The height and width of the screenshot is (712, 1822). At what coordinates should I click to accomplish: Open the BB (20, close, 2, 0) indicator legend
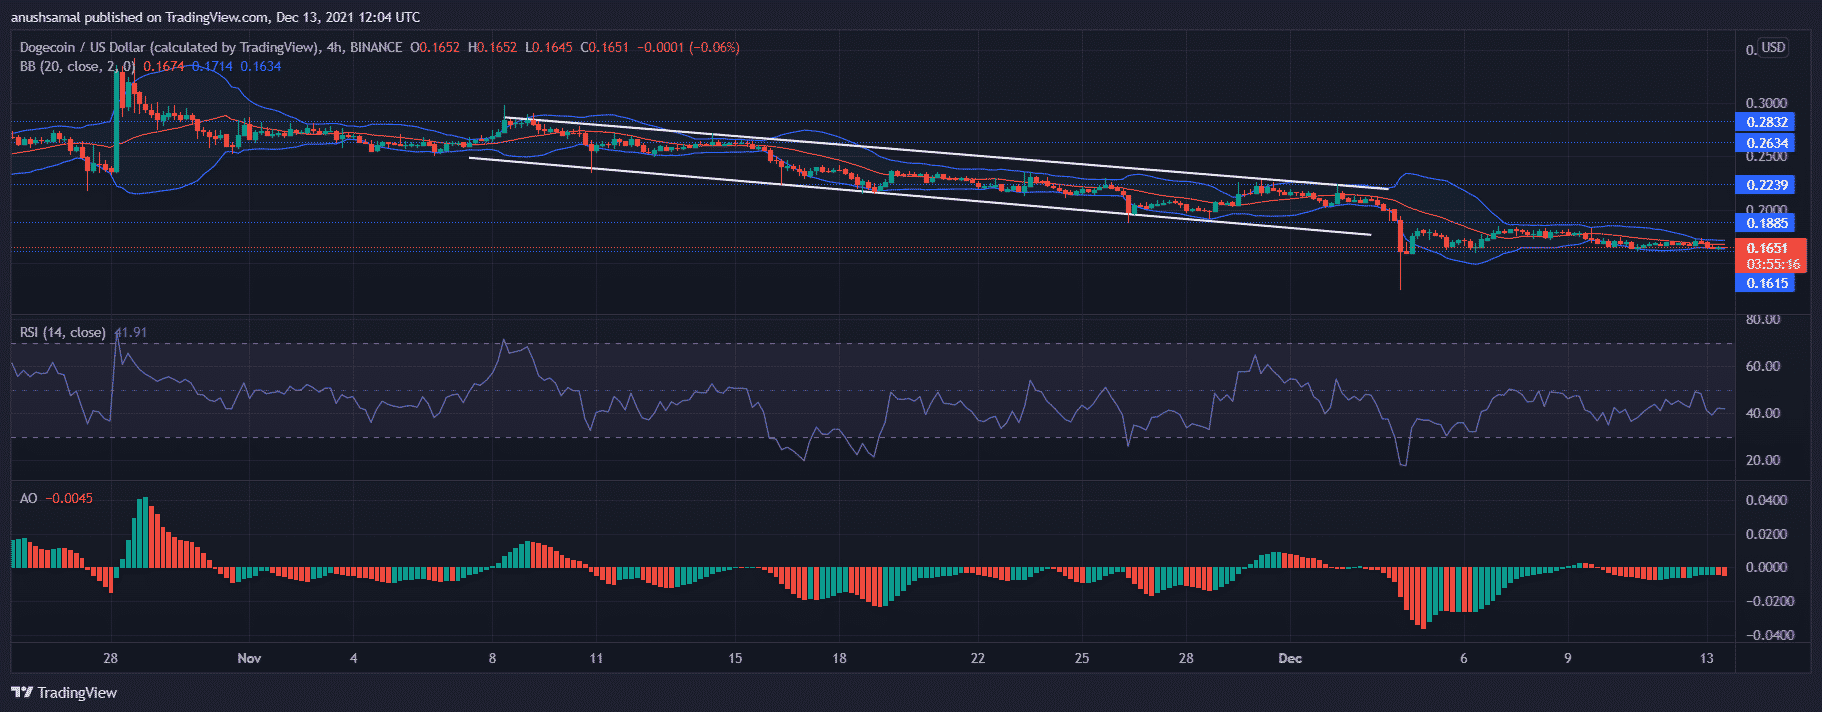[76, 66]
